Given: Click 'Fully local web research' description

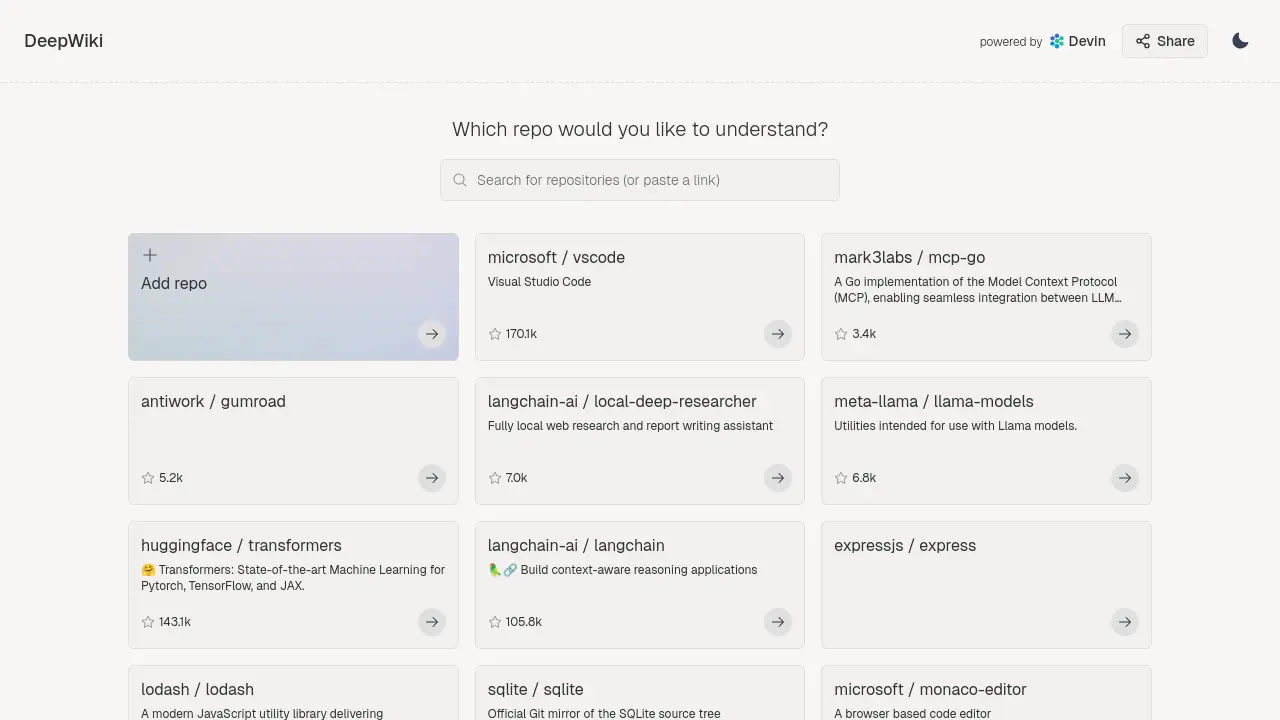Looking at the screenshot, I should 630,426.
